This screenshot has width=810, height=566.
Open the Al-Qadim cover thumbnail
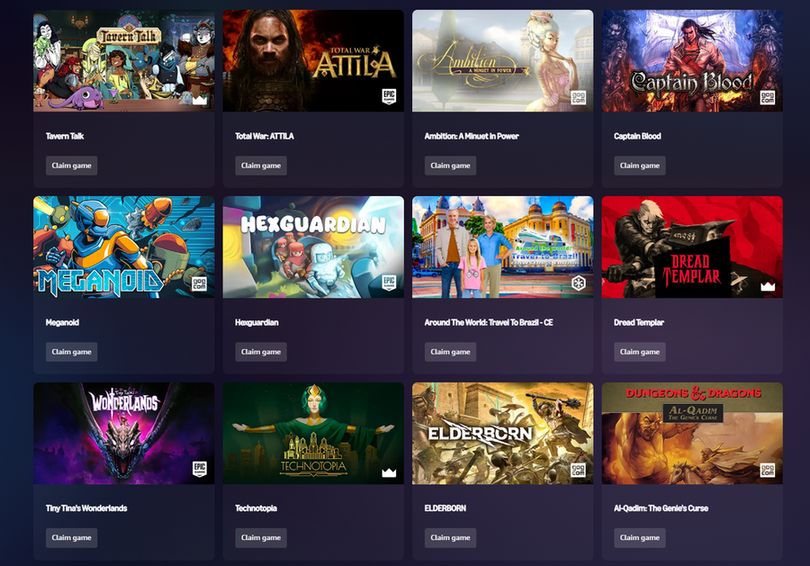coord(692,433)
